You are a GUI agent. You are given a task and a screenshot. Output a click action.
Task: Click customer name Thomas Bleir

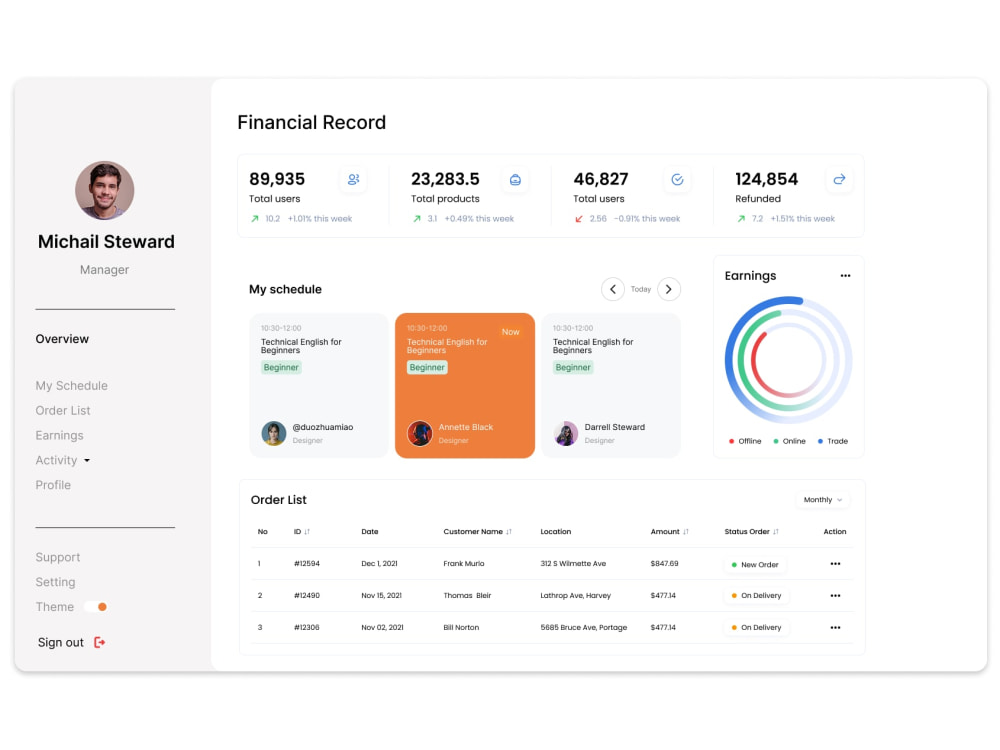tap(467, 596)
